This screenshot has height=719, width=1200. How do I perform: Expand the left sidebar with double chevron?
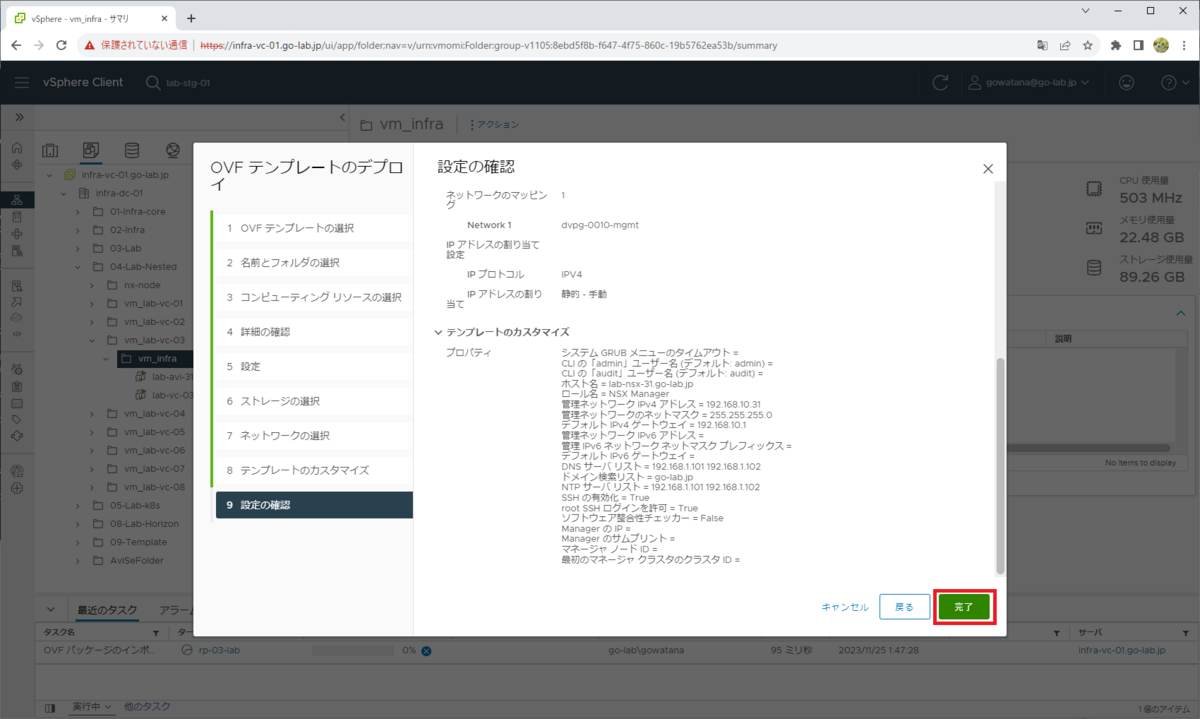click(x=18, y=117)
